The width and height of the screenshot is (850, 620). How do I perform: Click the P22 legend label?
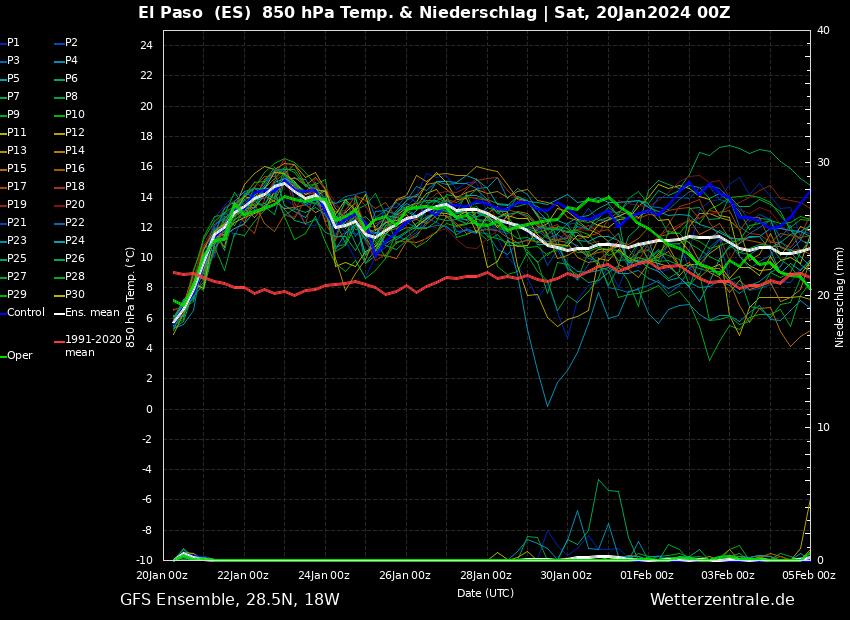[75, 223]
